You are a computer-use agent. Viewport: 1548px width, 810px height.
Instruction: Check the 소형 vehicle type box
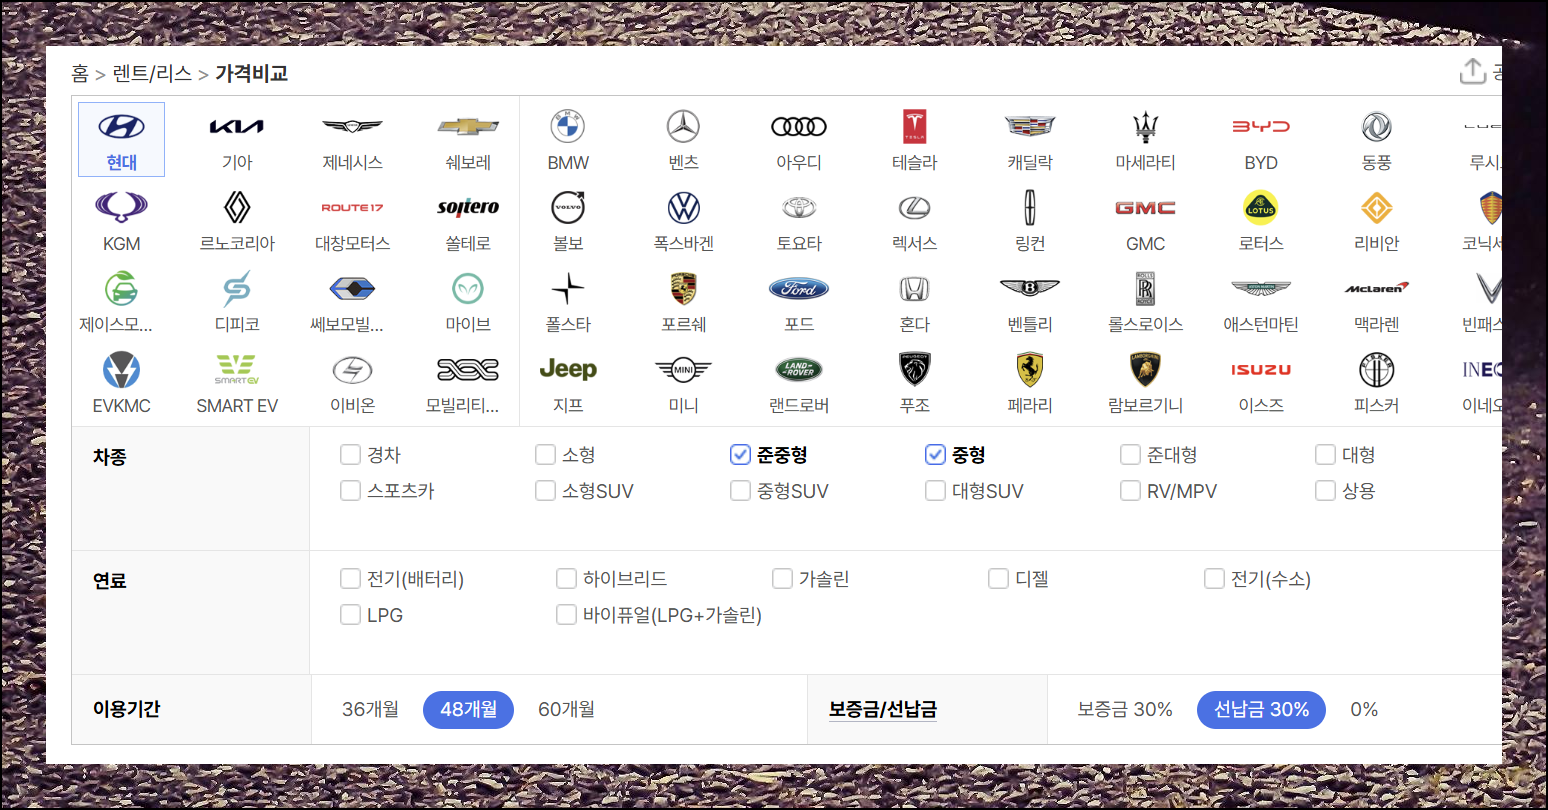tap(545, 455)
